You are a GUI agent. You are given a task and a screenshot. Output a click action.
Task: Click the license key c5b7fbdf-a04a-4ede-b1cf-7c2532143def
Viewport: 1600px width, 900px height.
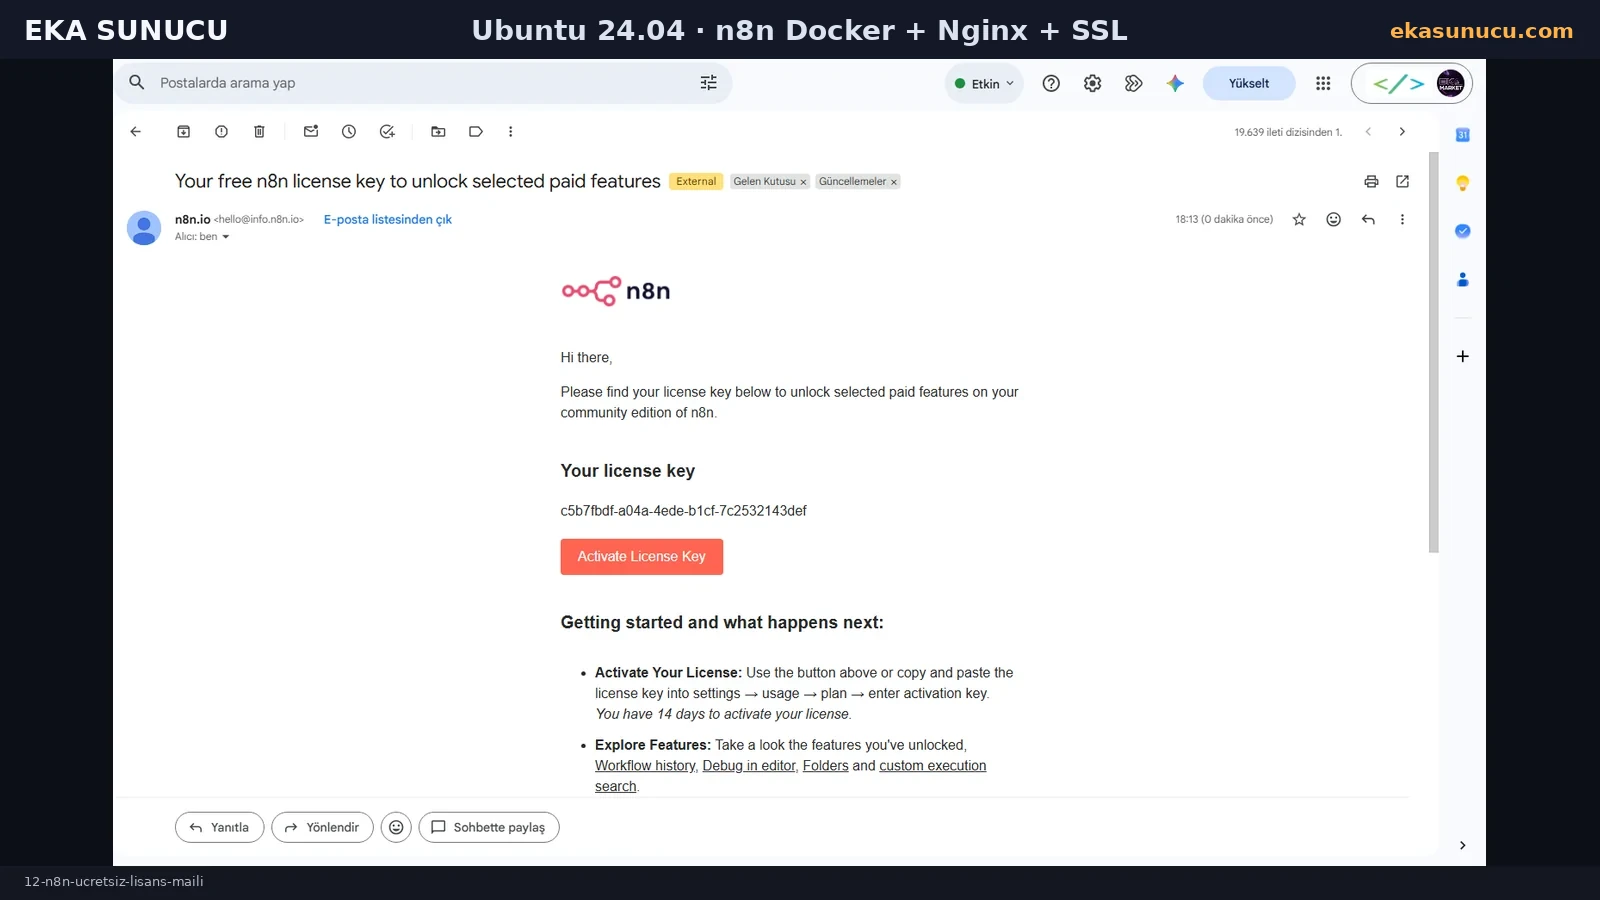click(x=684, y=511)
